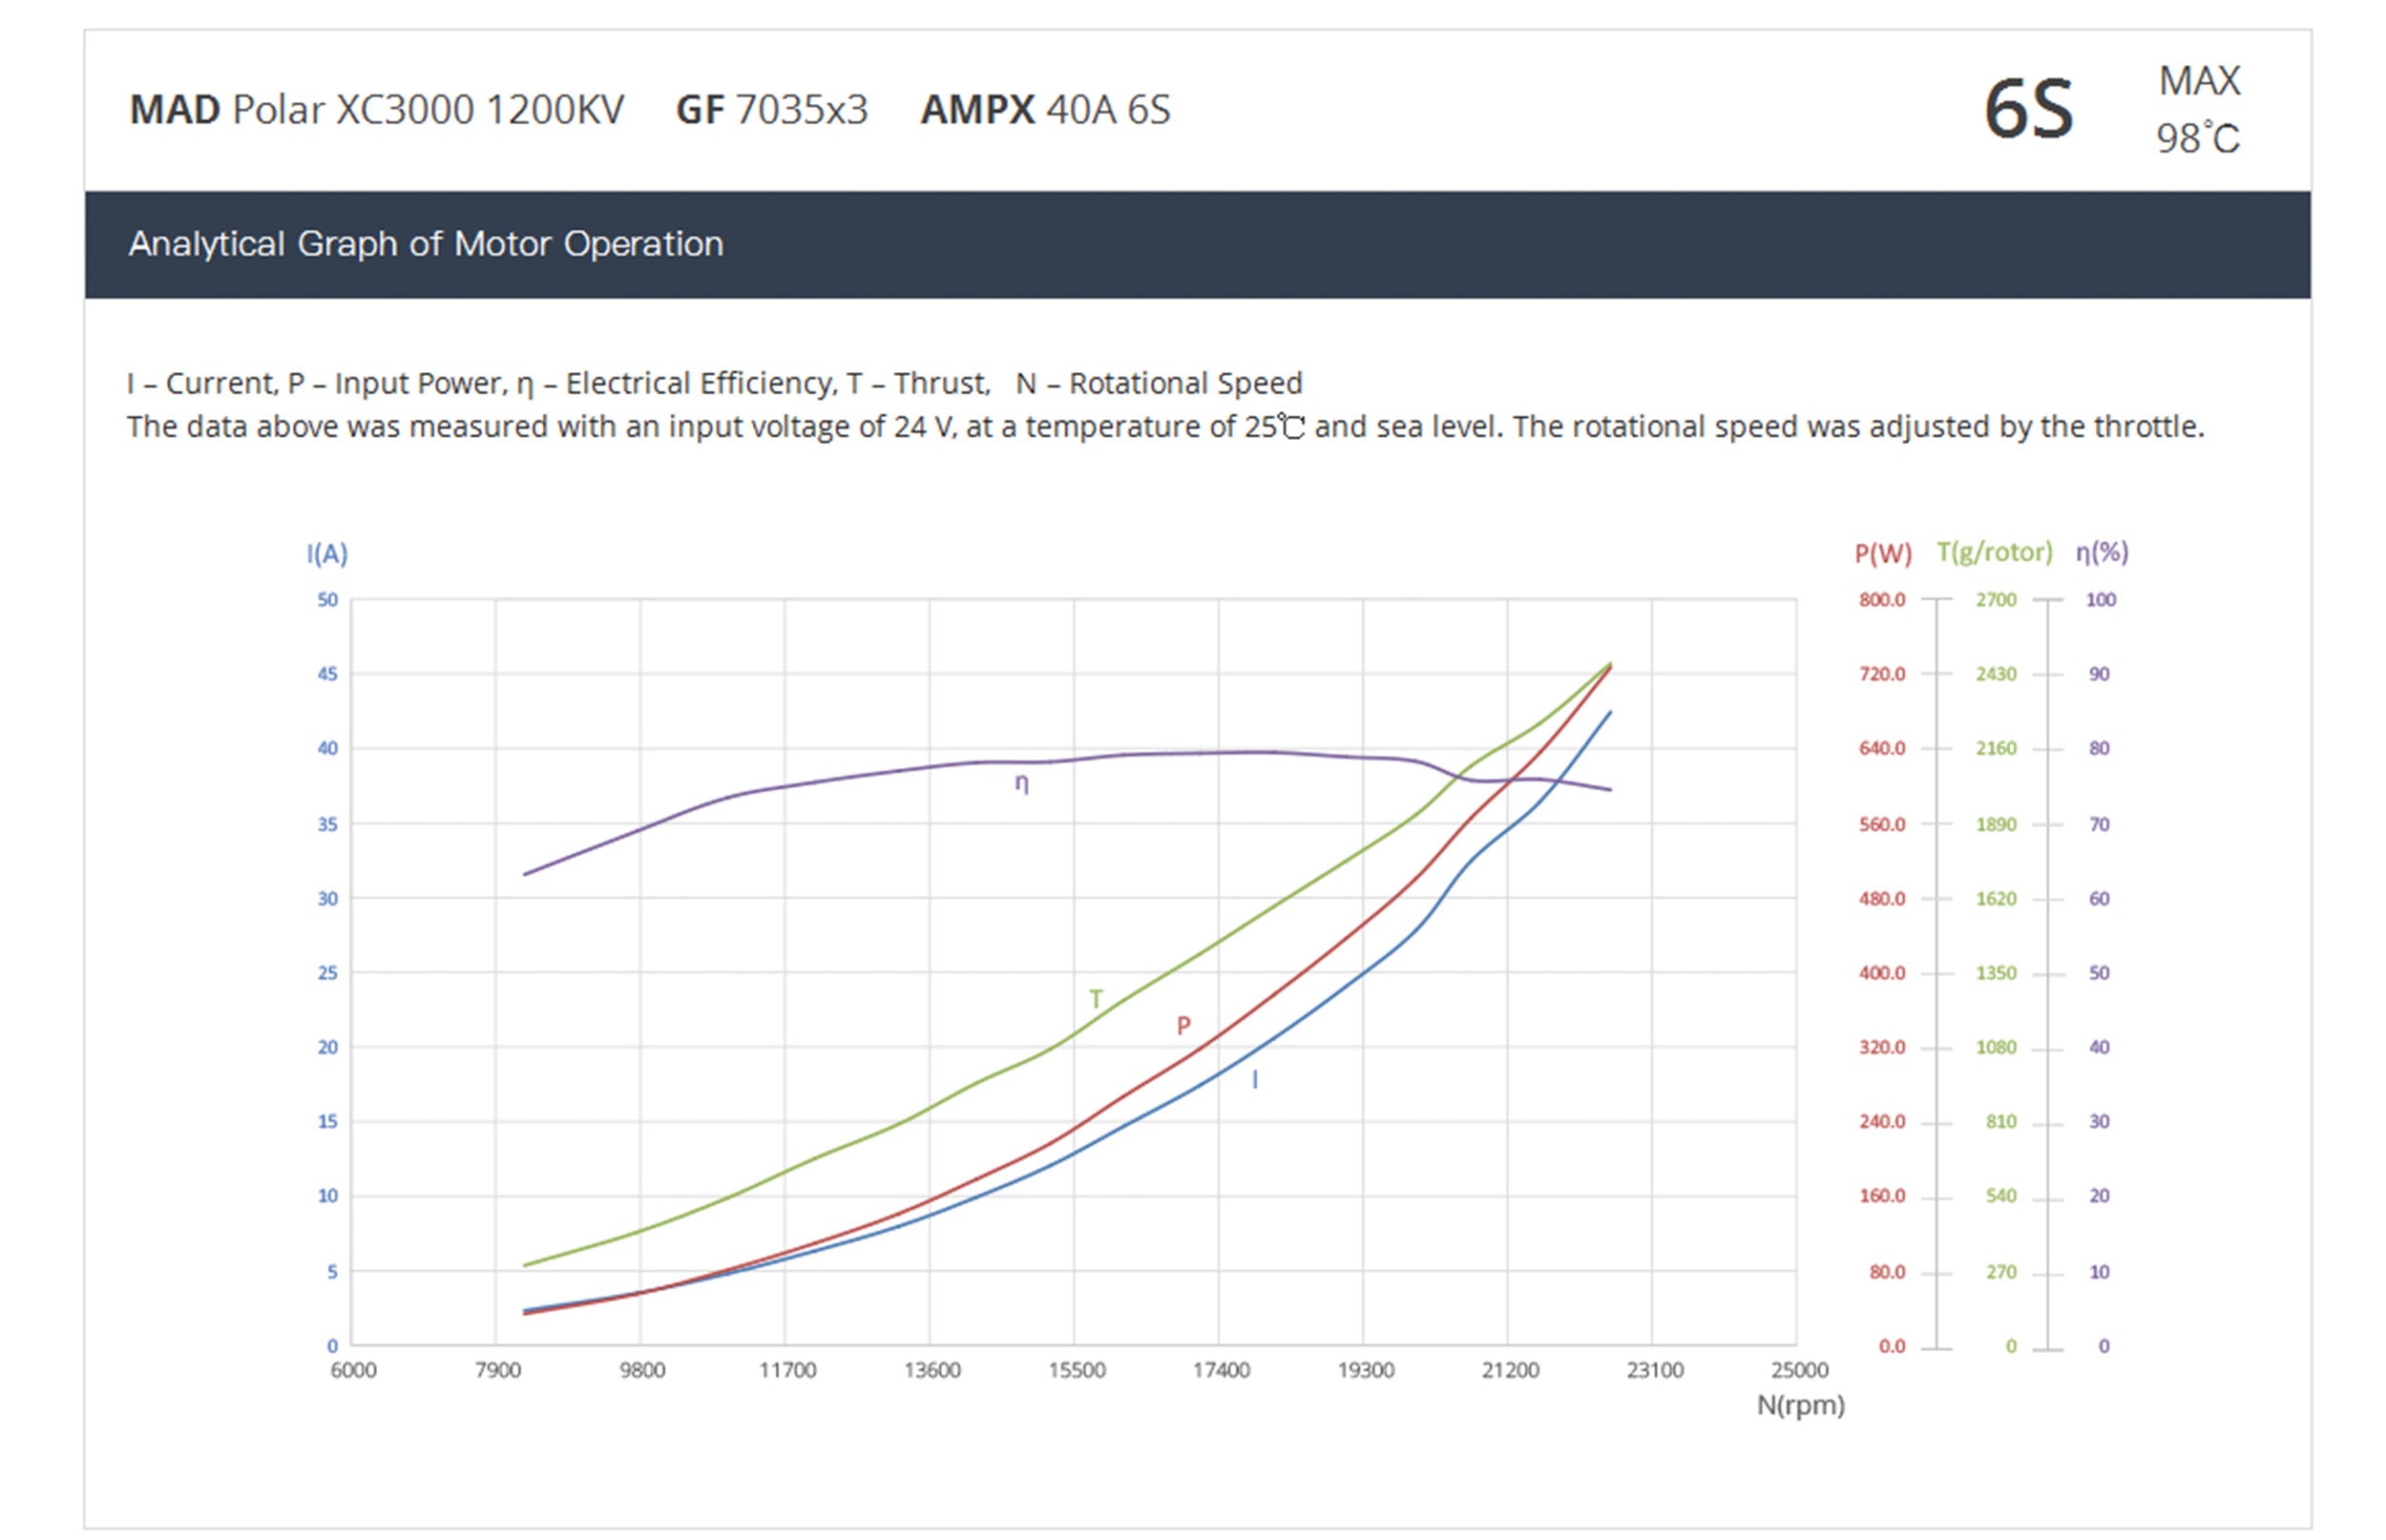Click the N(rpm) axis label

(1800, 1405)
